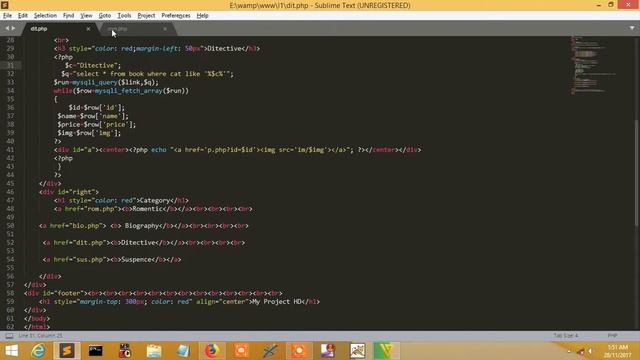Open the Selection menu
This screenshot has height=360, width=640.
[45, 16]
